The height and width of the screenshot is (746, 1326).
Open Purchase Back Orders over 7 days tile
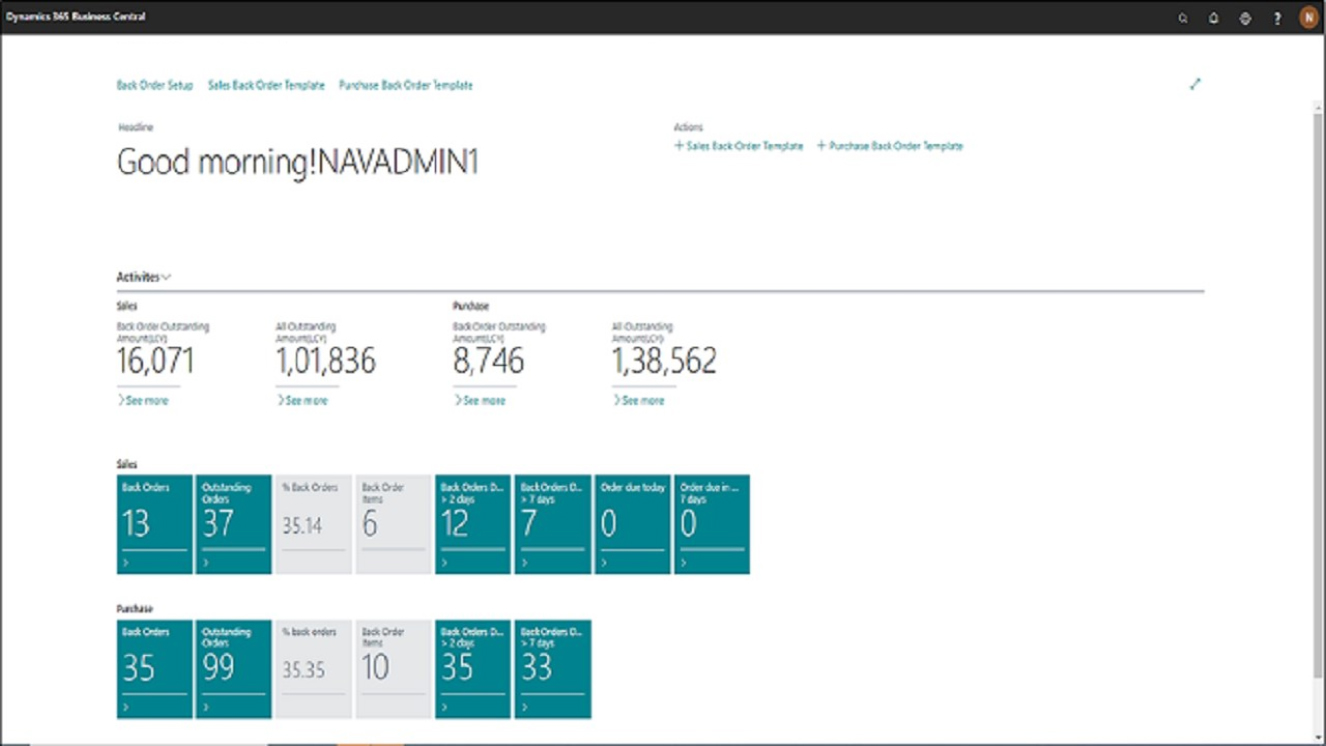point(552,668)
